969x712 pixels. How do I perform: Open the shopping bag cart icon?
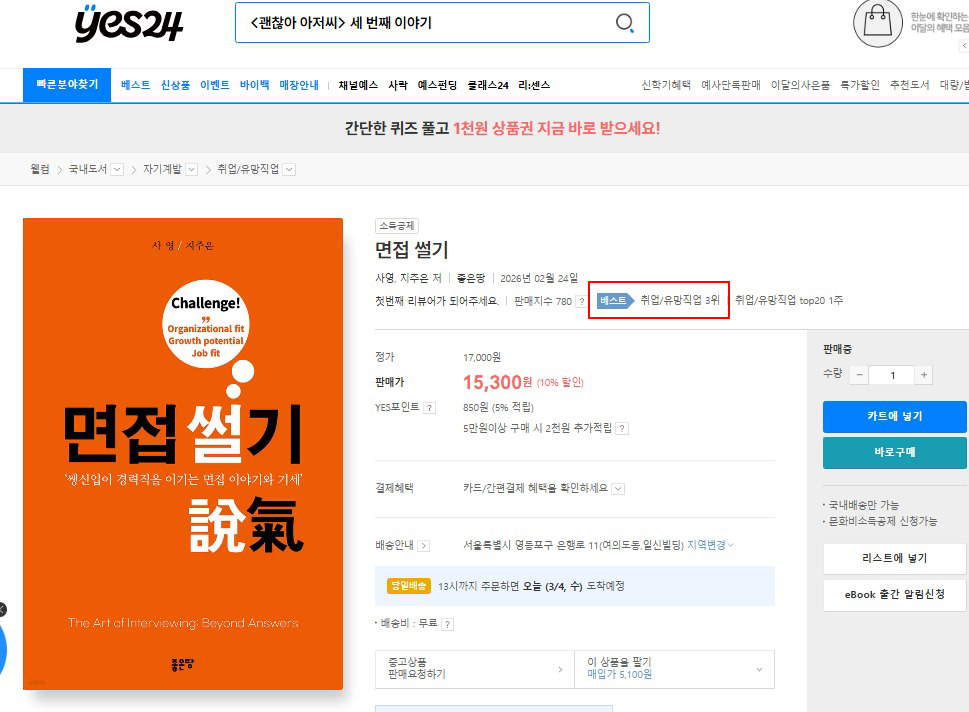tap(877, 24)
